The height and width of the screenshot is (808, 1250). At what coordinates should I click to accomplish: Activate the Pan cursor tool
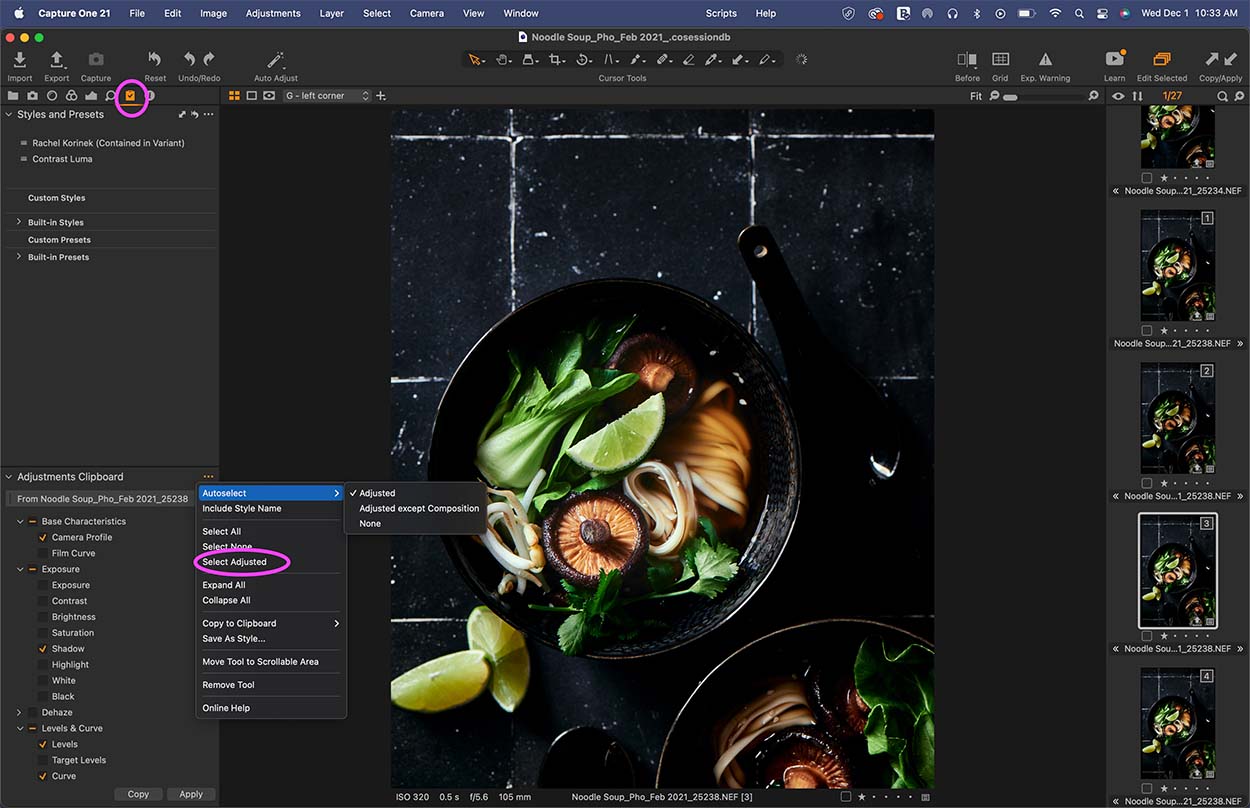(x=503, y=59)
